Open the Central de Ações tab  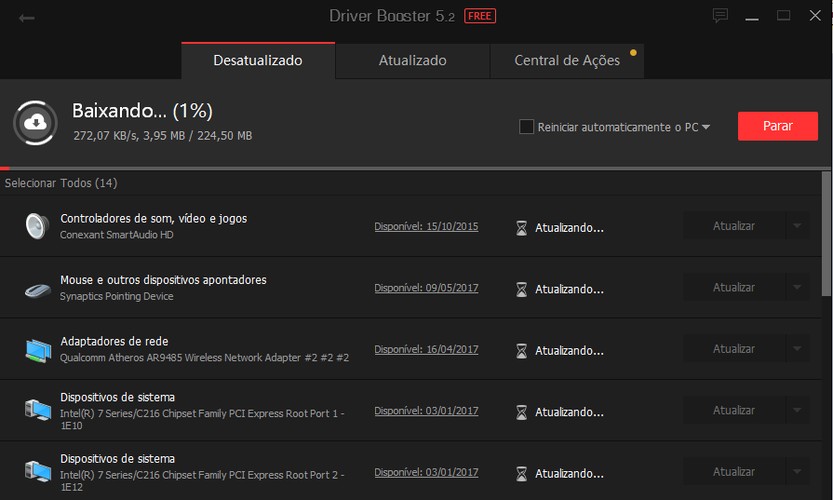[567, 61]
